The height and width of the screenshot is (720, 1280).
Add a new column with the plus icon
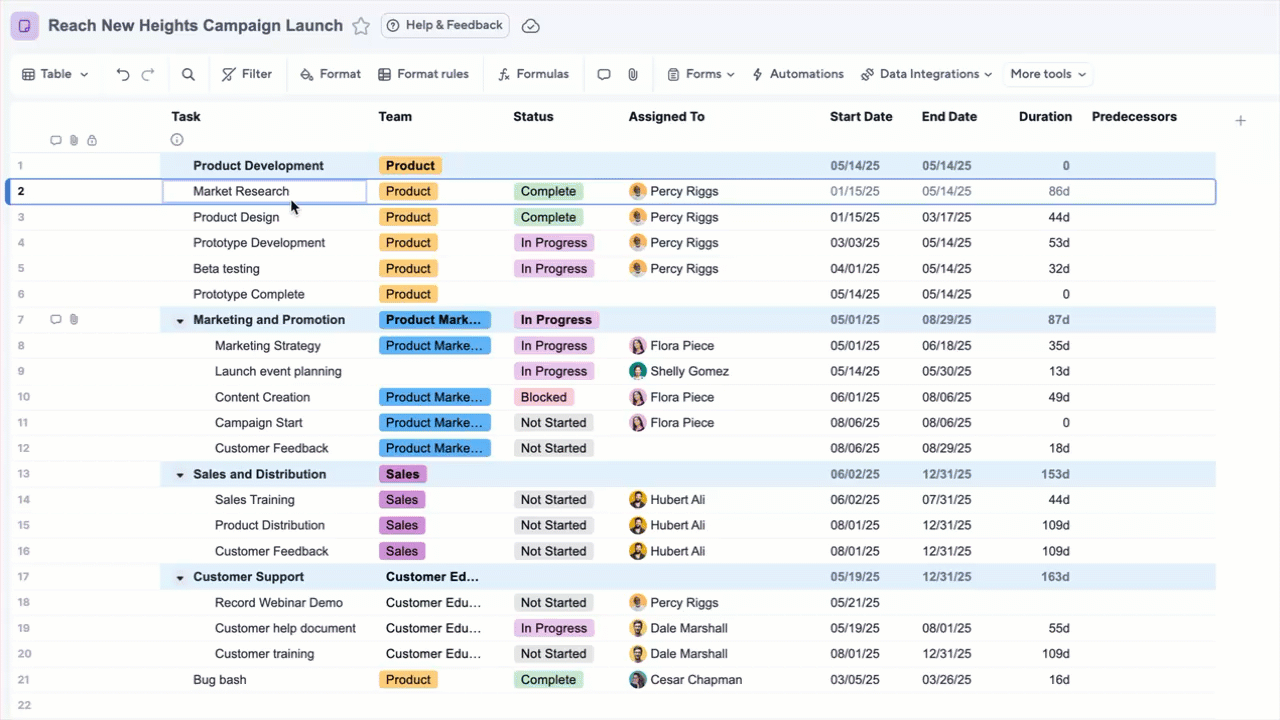click(1240, 120)
